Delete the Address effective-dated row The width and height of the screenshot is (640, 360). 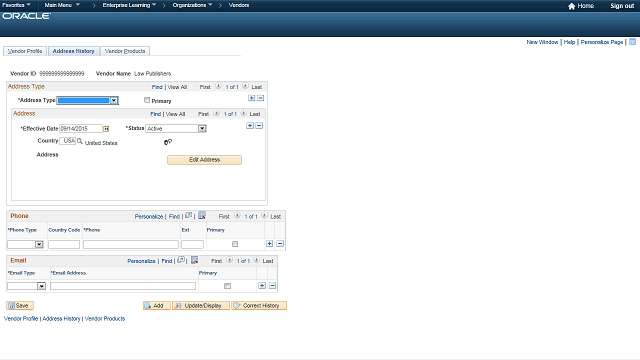point(259,126)
